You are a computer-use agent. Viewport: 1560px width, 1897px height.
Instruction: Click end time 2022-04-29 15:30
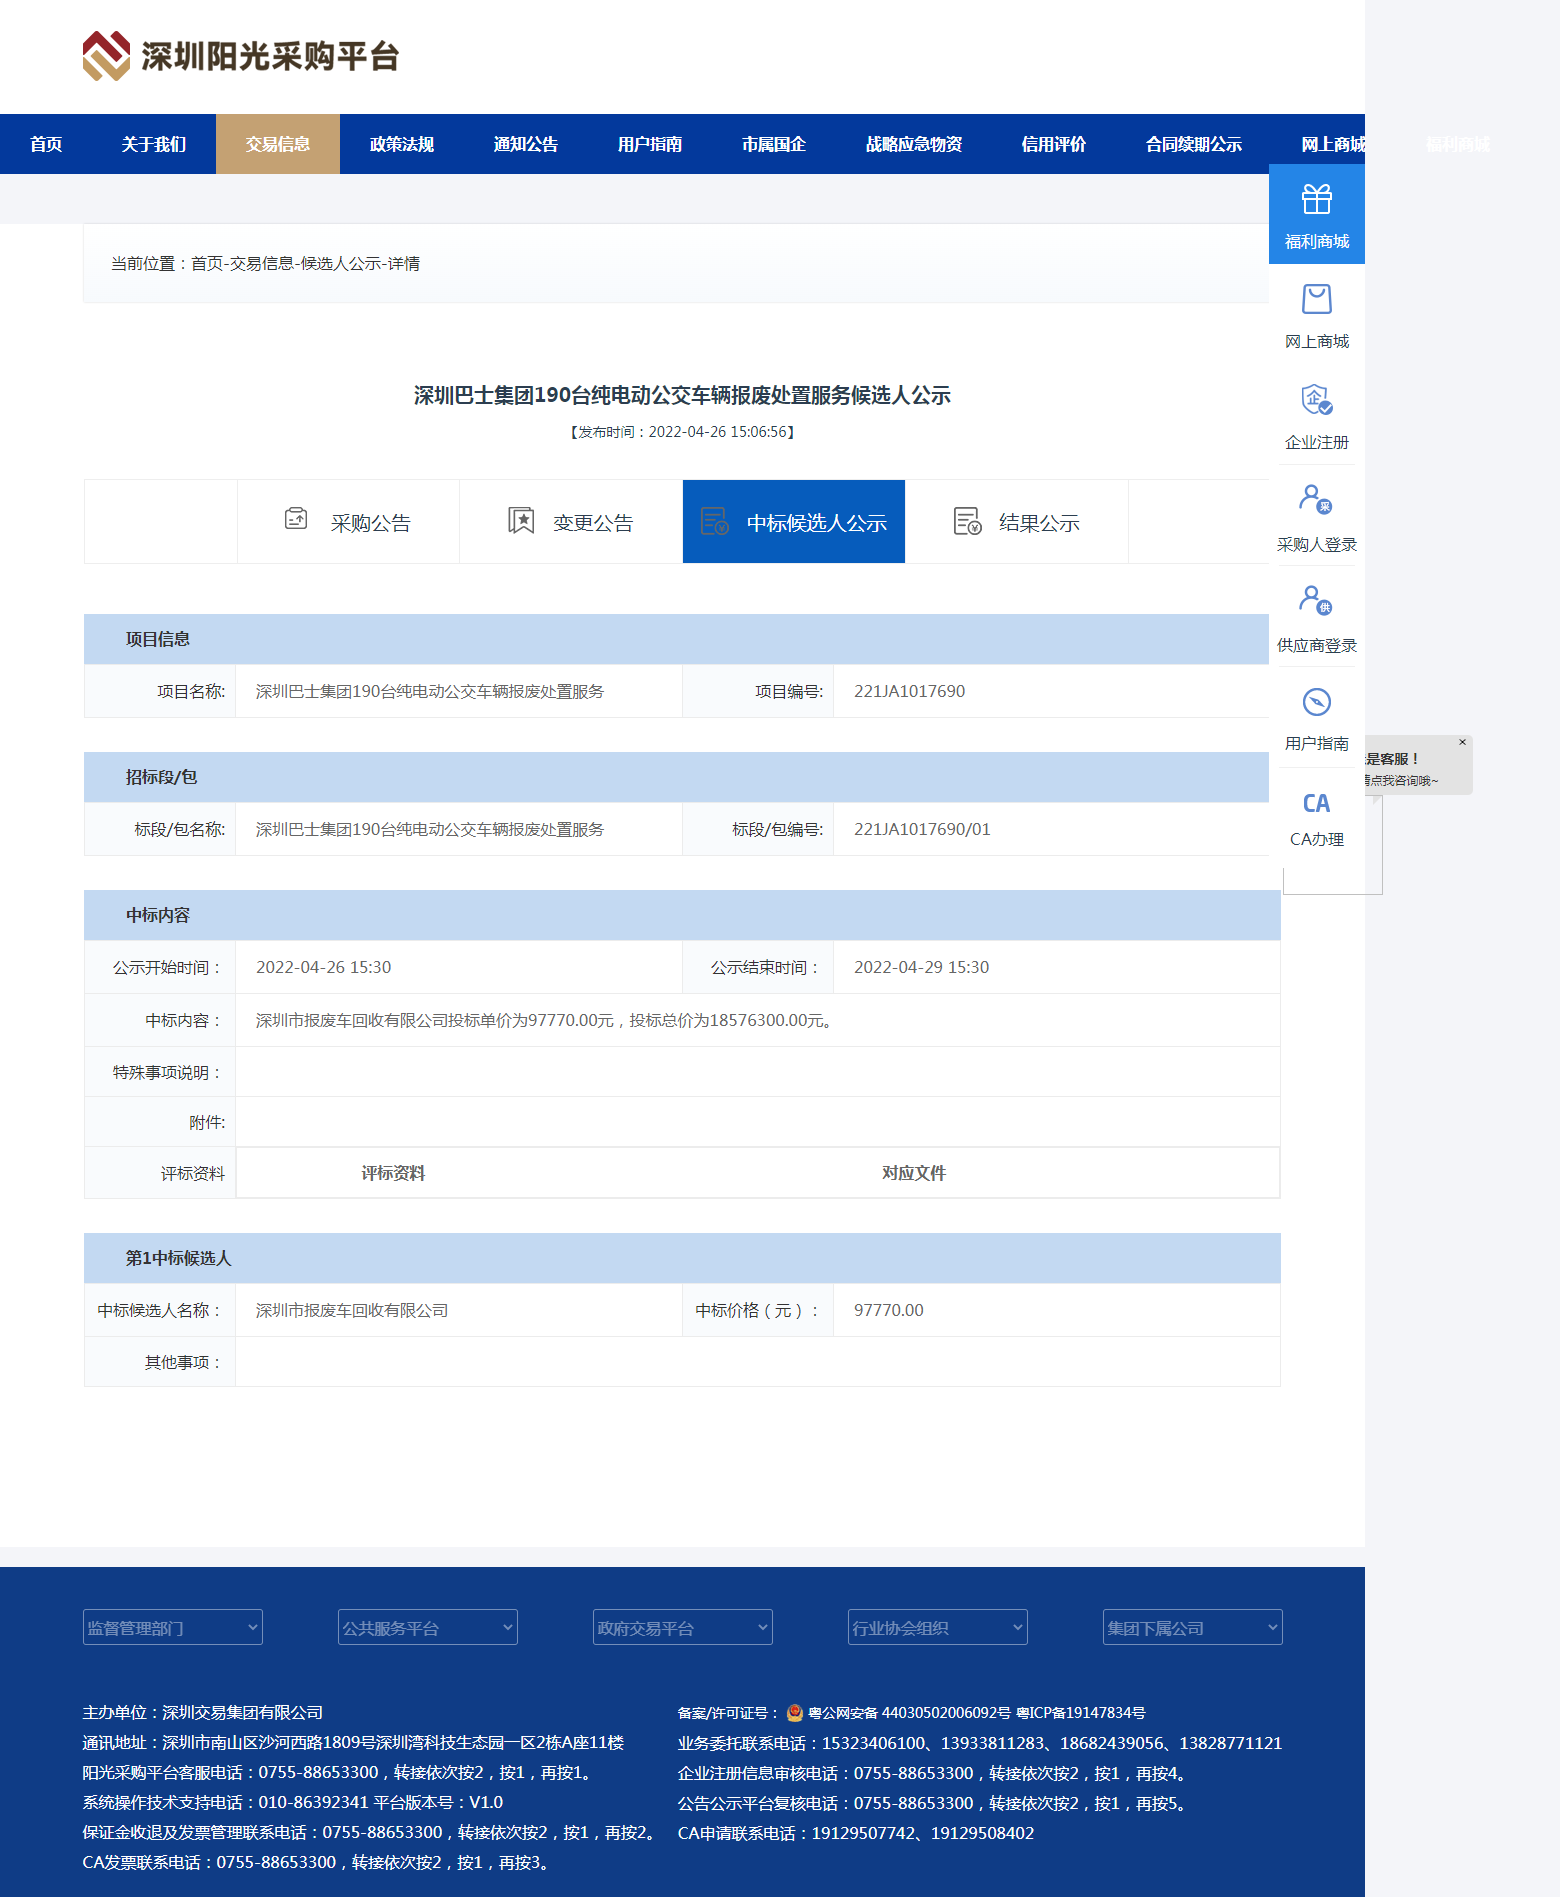921,967
